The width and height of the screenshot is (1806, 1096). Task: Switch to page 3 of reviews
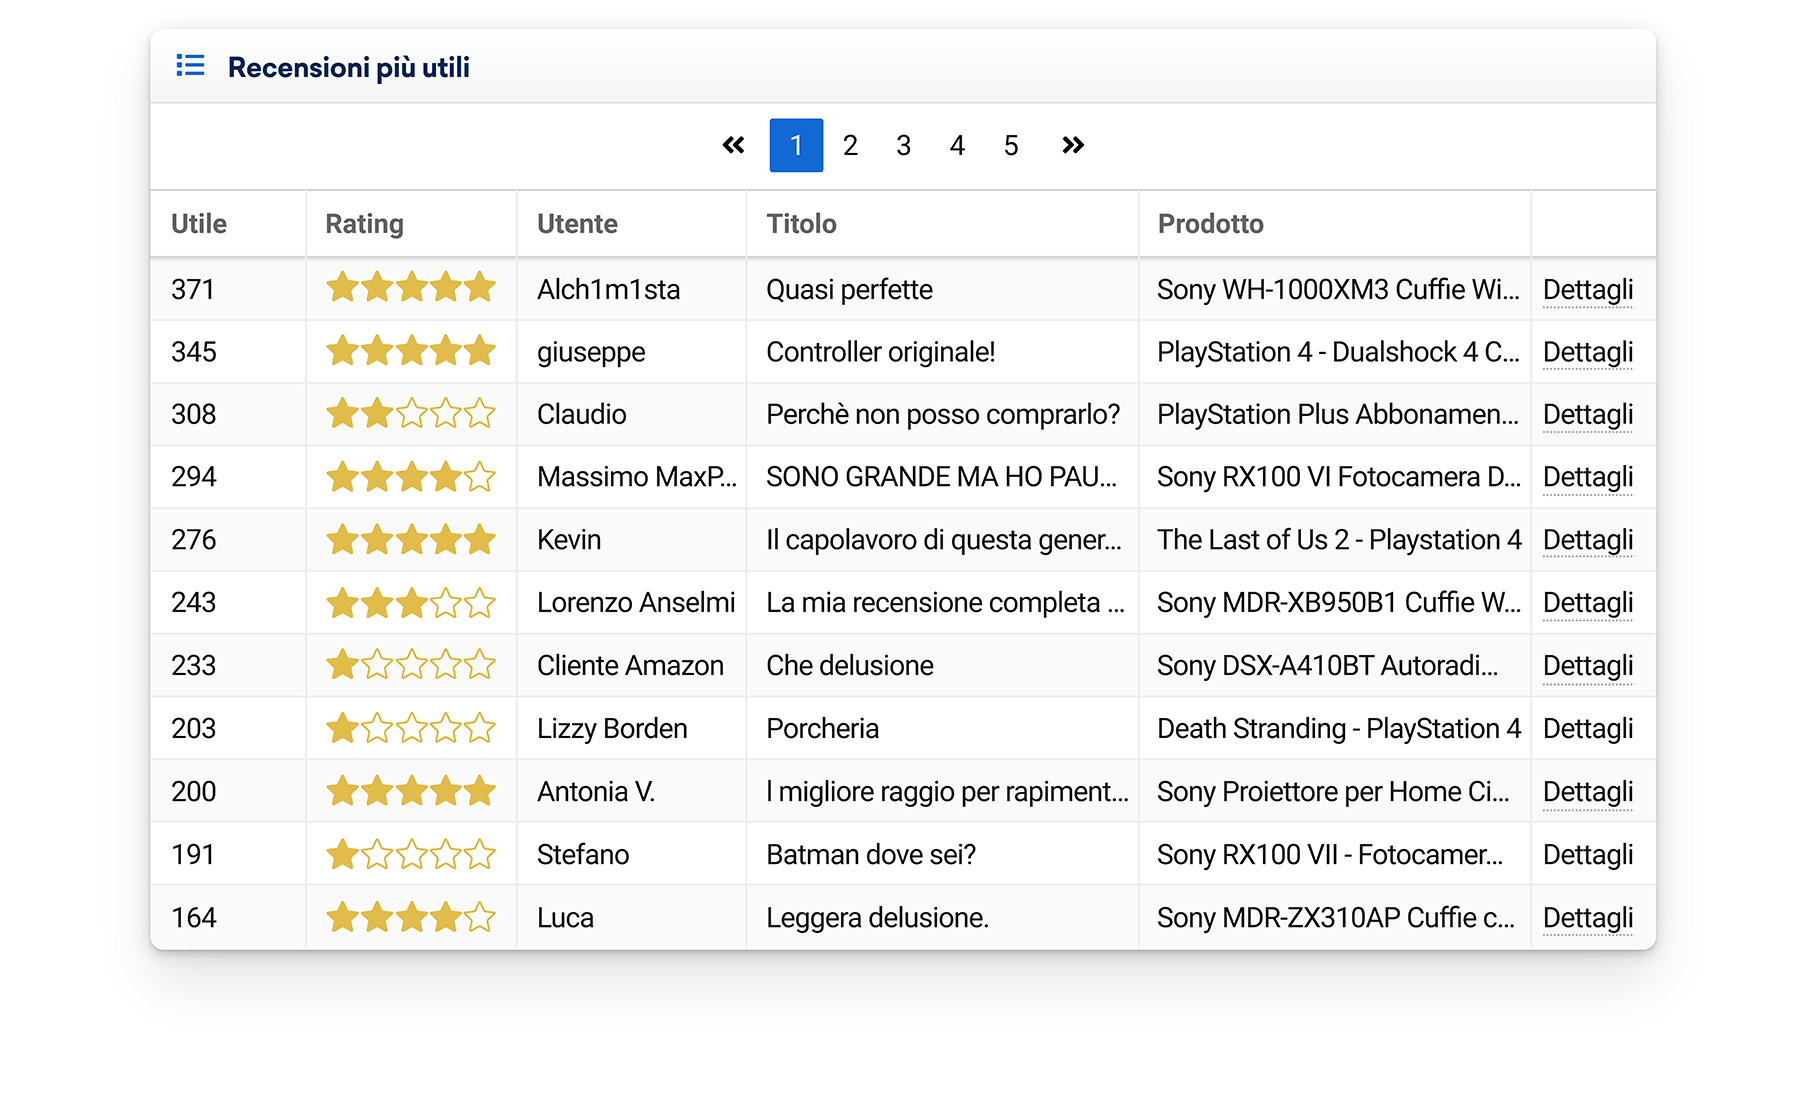[903, 145]
